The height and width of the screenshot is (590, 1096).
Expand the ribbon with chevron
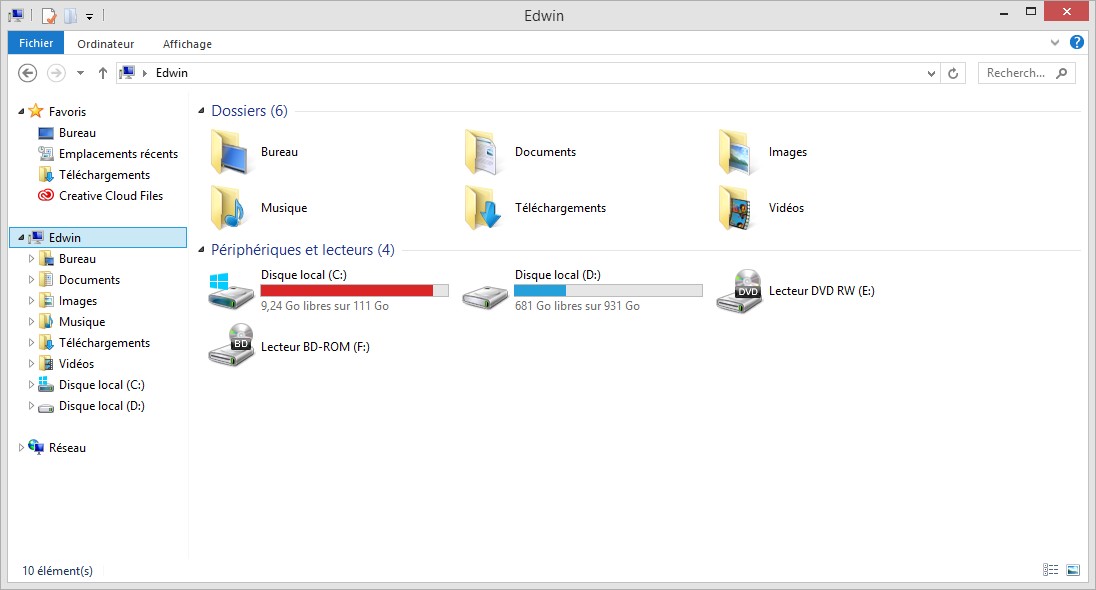pyautogui.click(x=1055, y=43)
